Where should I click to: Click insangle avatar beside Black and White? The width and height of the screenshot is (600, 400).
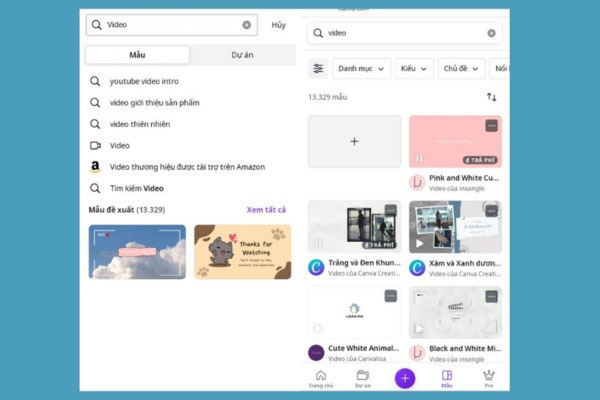417,353
